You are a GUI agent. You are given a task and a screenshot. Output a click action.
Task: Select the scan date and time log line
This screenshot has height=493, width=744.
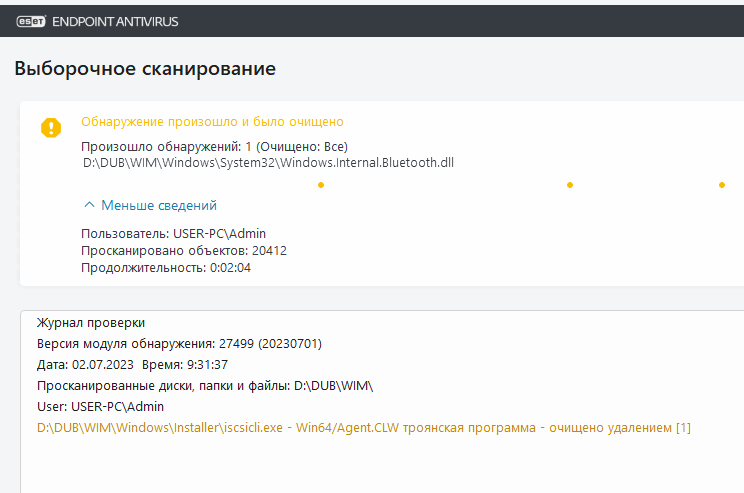[x=132, y=364]
